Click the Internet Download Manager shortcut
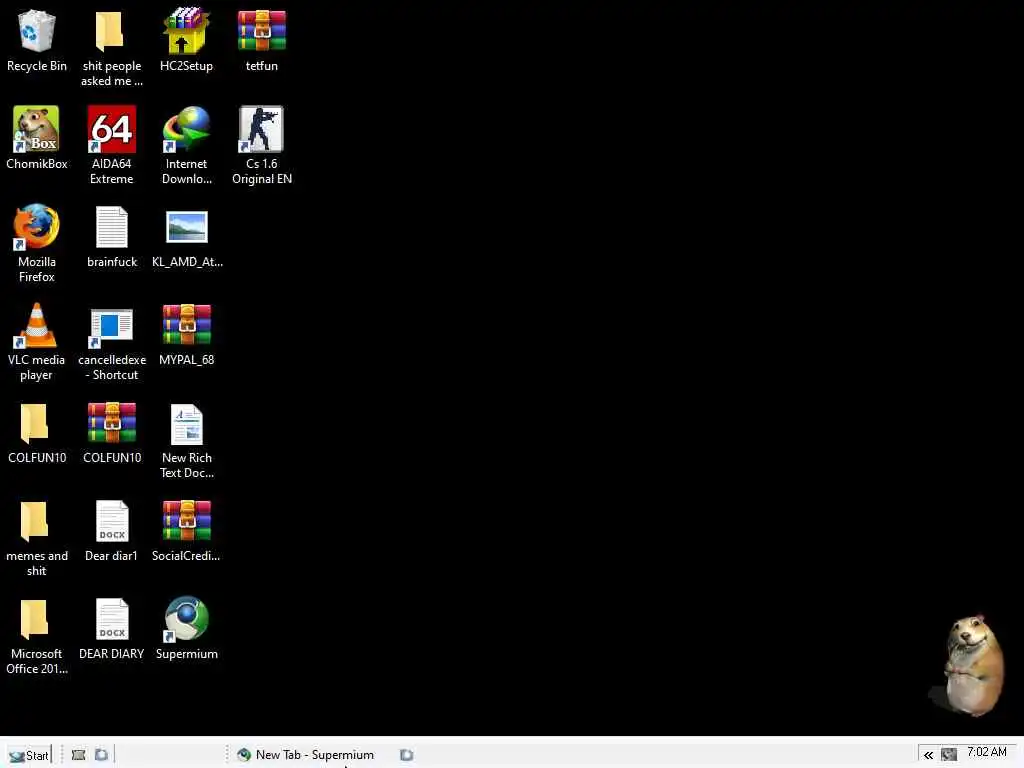This screenshot has height=768, width=1024. [186, 129]
